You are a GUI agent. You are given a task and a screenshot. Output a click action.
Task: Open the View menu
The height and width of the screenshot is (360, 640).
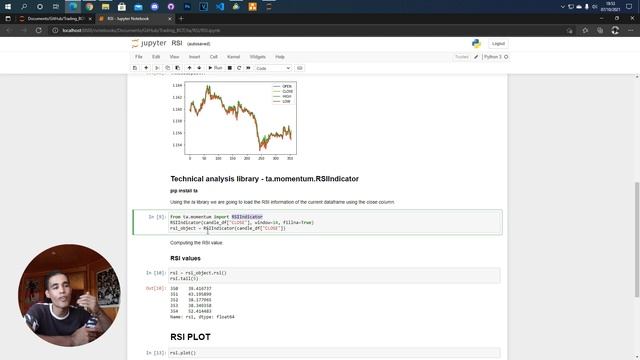[x=174, y=57]
